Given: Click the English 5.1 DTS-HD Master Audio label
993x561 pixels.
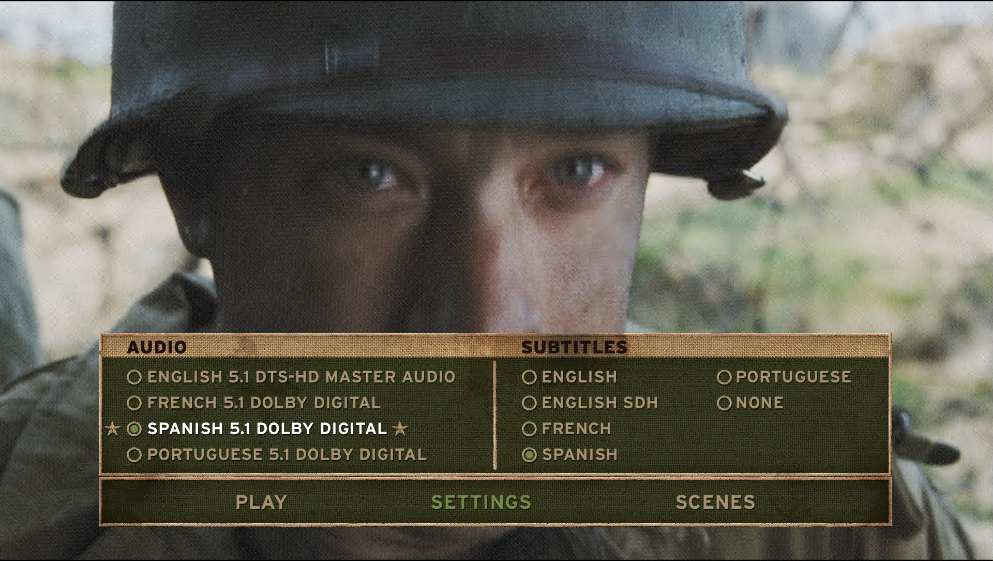Looking at the screenshot, I should 301,377.
